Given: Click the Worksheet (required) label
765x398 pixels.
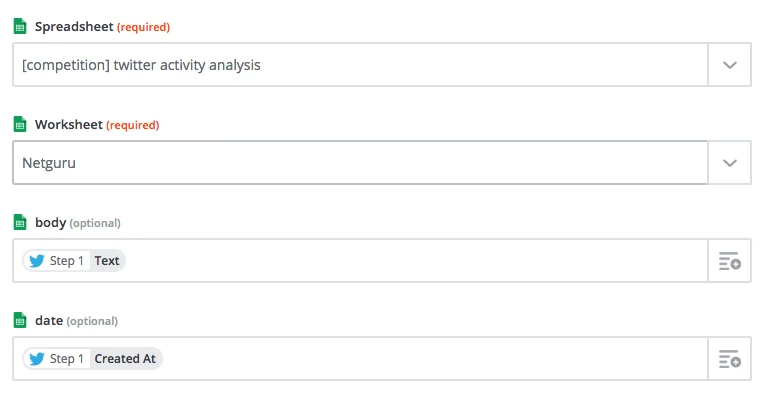Looking at the screenshot, I should point(97,125).
